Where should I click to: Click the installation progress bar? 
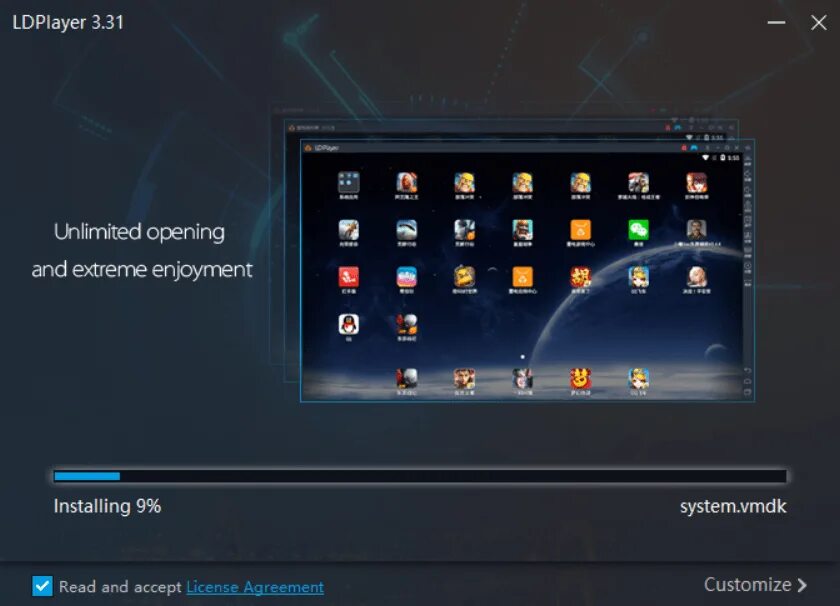[420, 476]
